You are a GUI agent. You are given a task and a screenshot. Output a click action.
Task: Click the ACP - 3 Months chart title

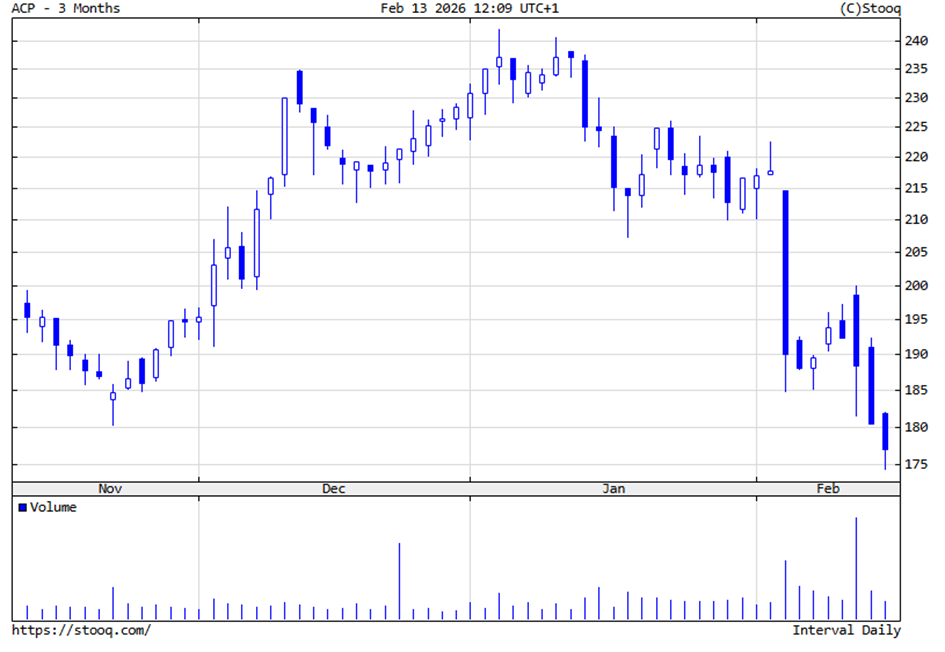[65, 9]
